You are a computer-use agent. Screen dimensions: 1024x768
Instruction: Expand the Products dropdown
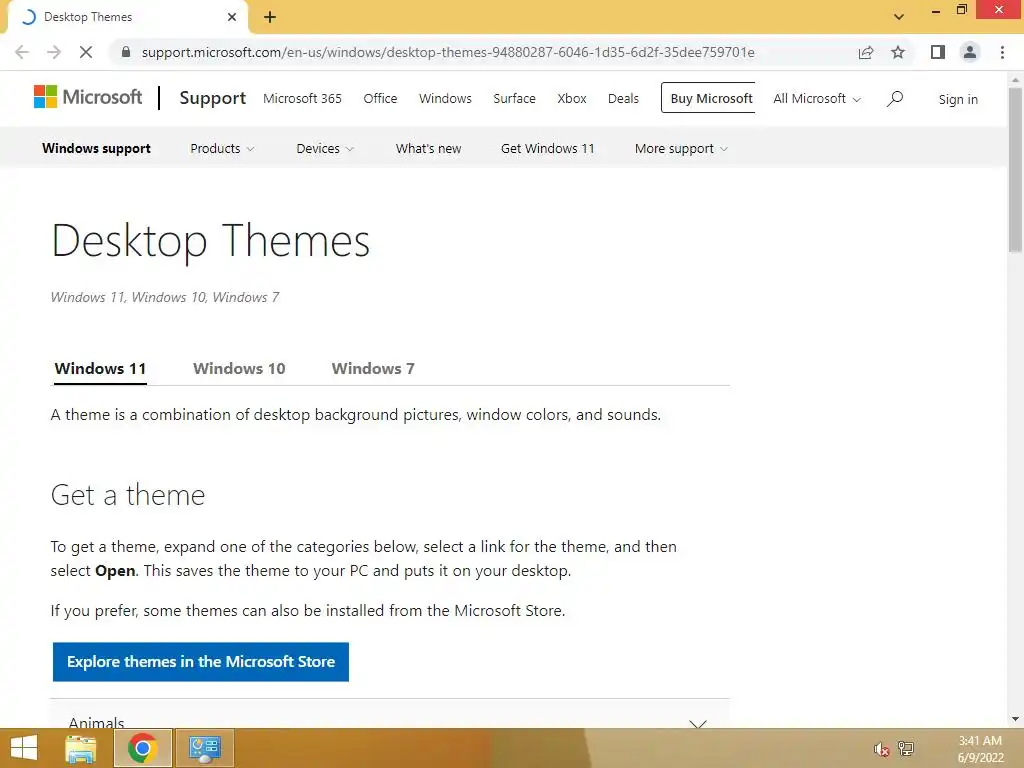pos(222,149)
